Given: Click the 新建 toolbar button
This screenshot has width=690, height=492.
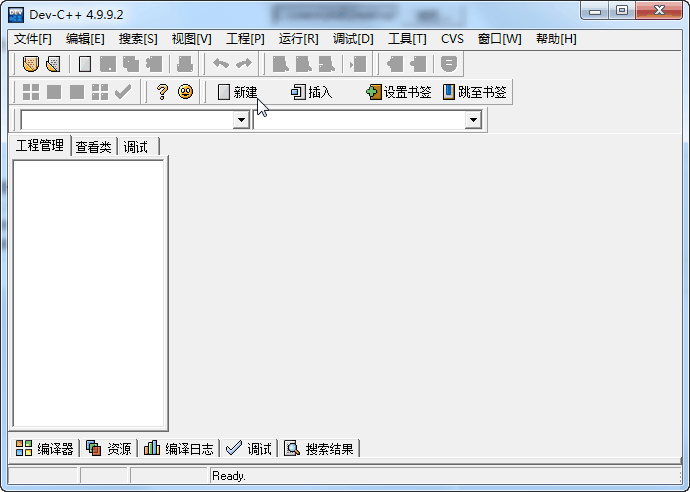Looking at the screenshot, I should (238, 92).
